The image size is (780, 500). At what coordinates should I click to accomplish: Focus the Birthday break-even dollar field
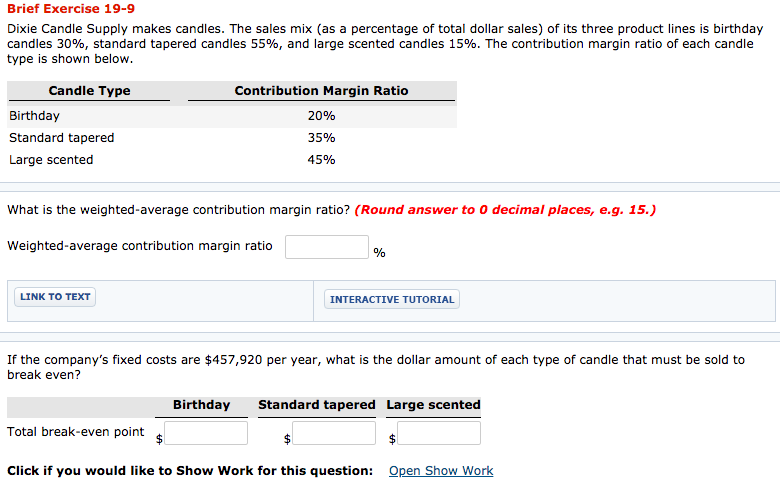pos(207,433)
